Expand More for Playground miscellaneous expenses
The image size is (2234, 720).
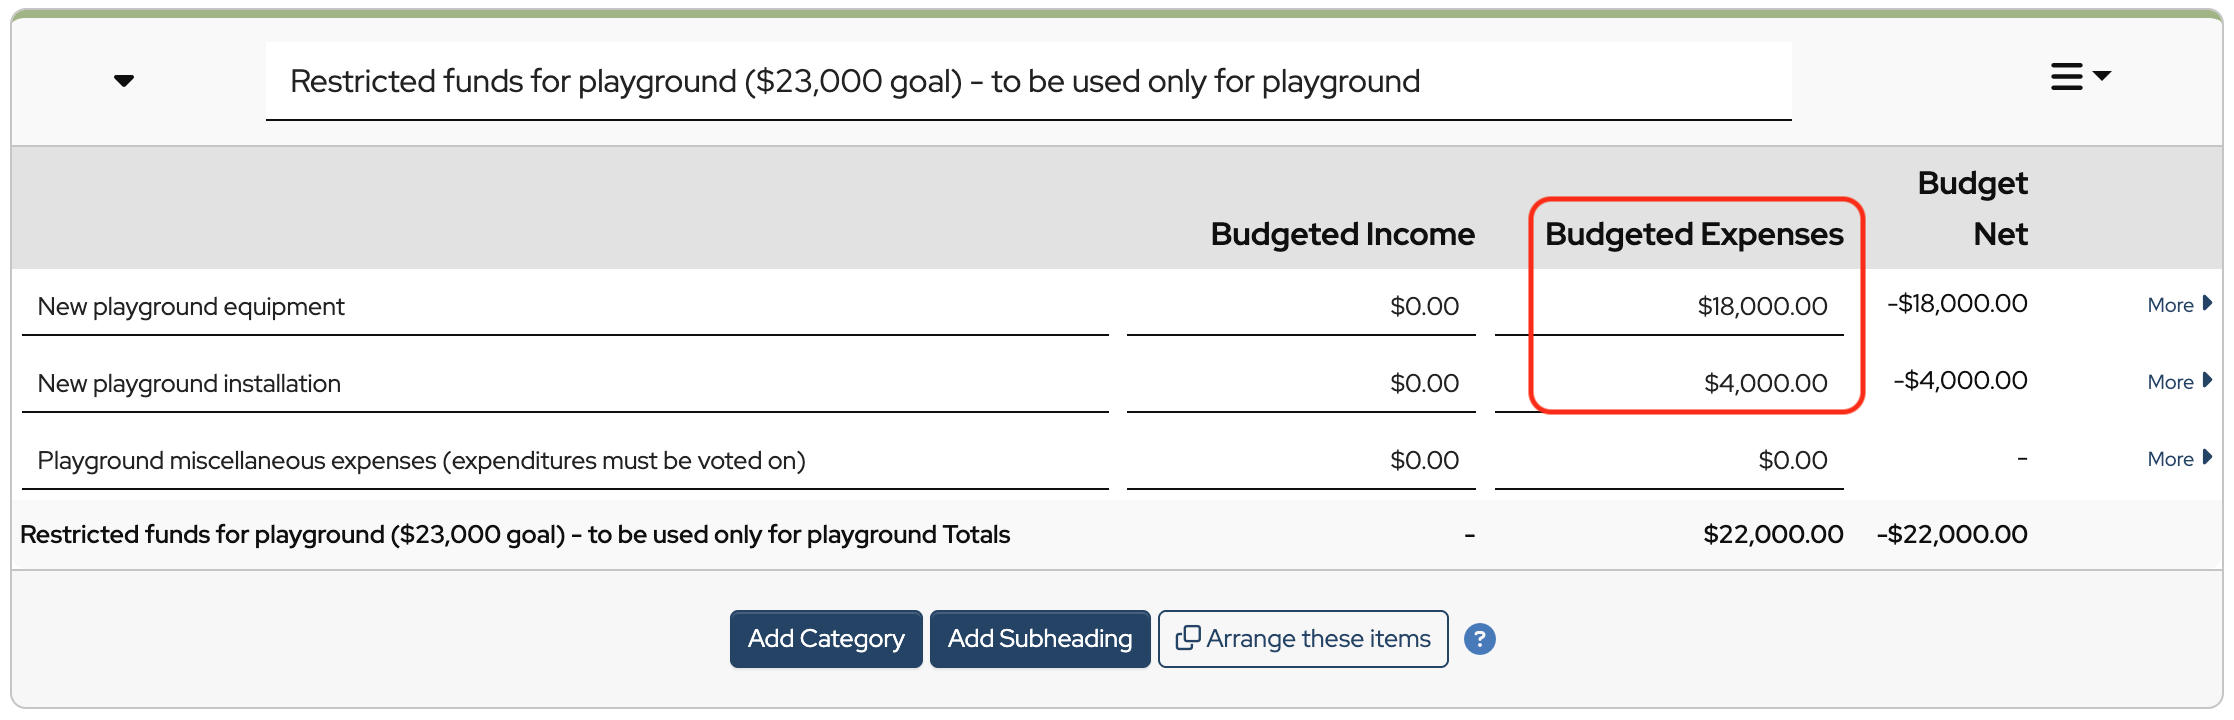click(2179, 459)
